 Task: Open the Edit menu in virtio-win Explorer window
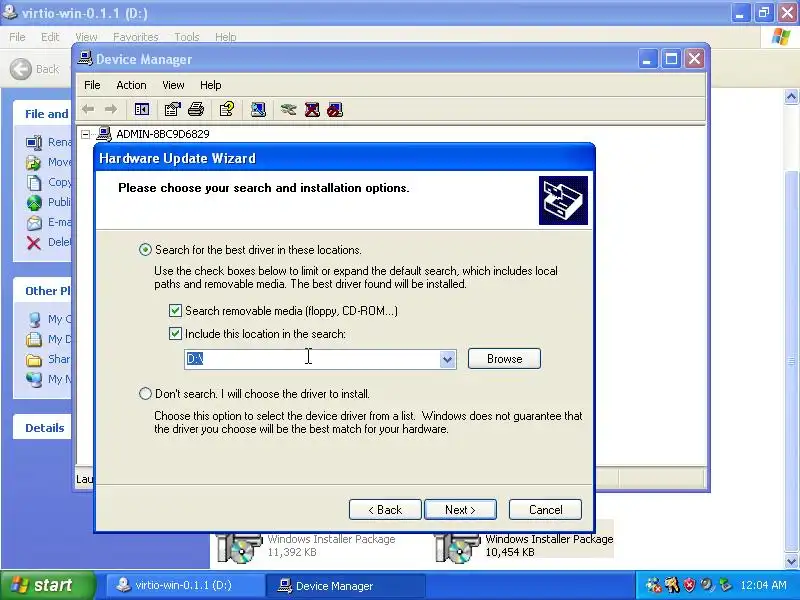point(50,37)
